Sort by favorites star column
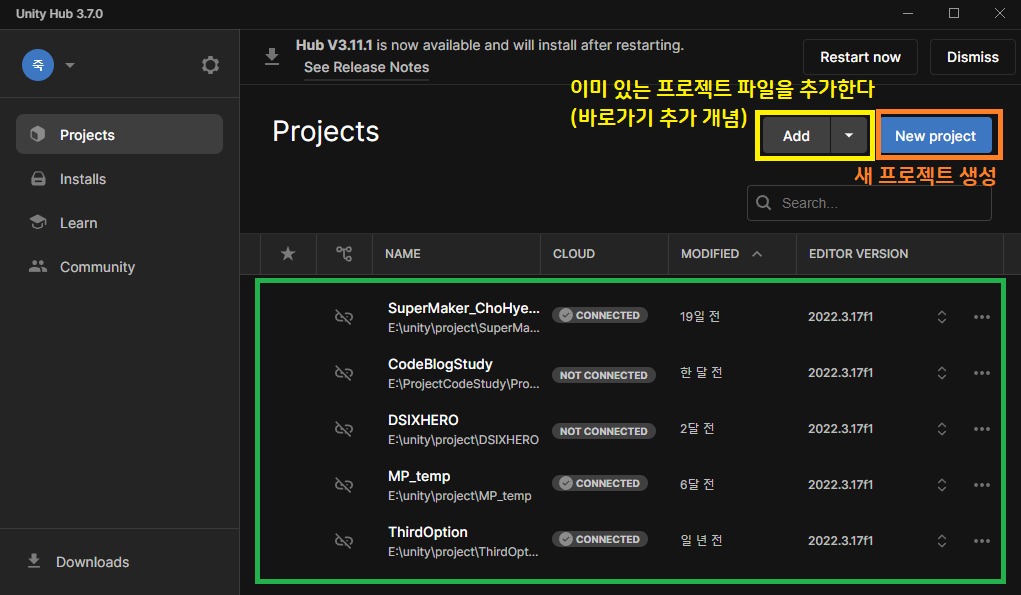 coord(288,254)
